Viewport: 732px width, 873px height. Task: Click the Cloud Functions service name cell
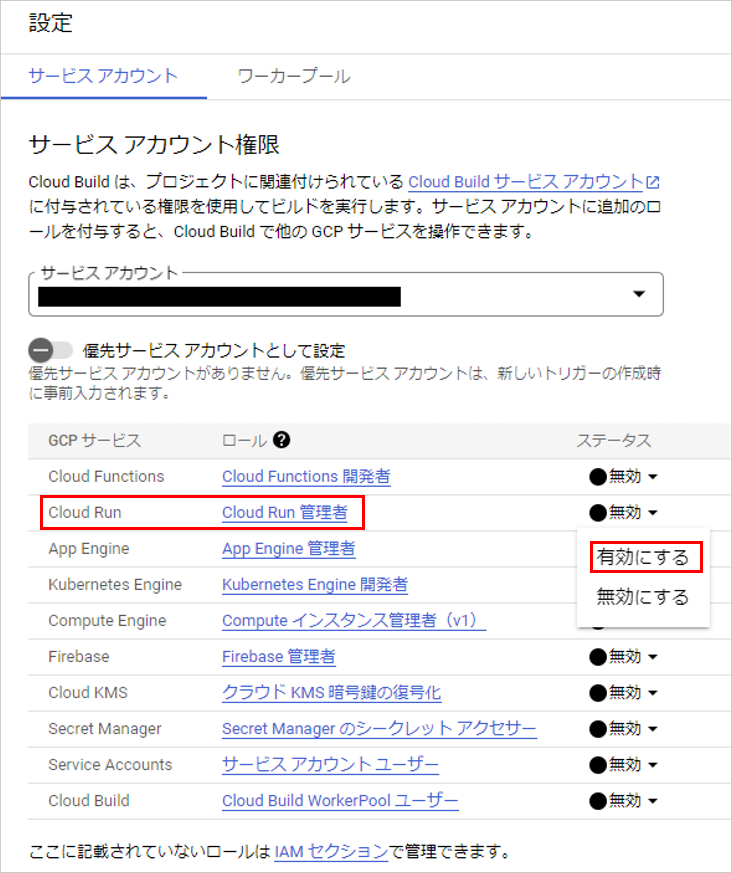click(x=106, y=477)
